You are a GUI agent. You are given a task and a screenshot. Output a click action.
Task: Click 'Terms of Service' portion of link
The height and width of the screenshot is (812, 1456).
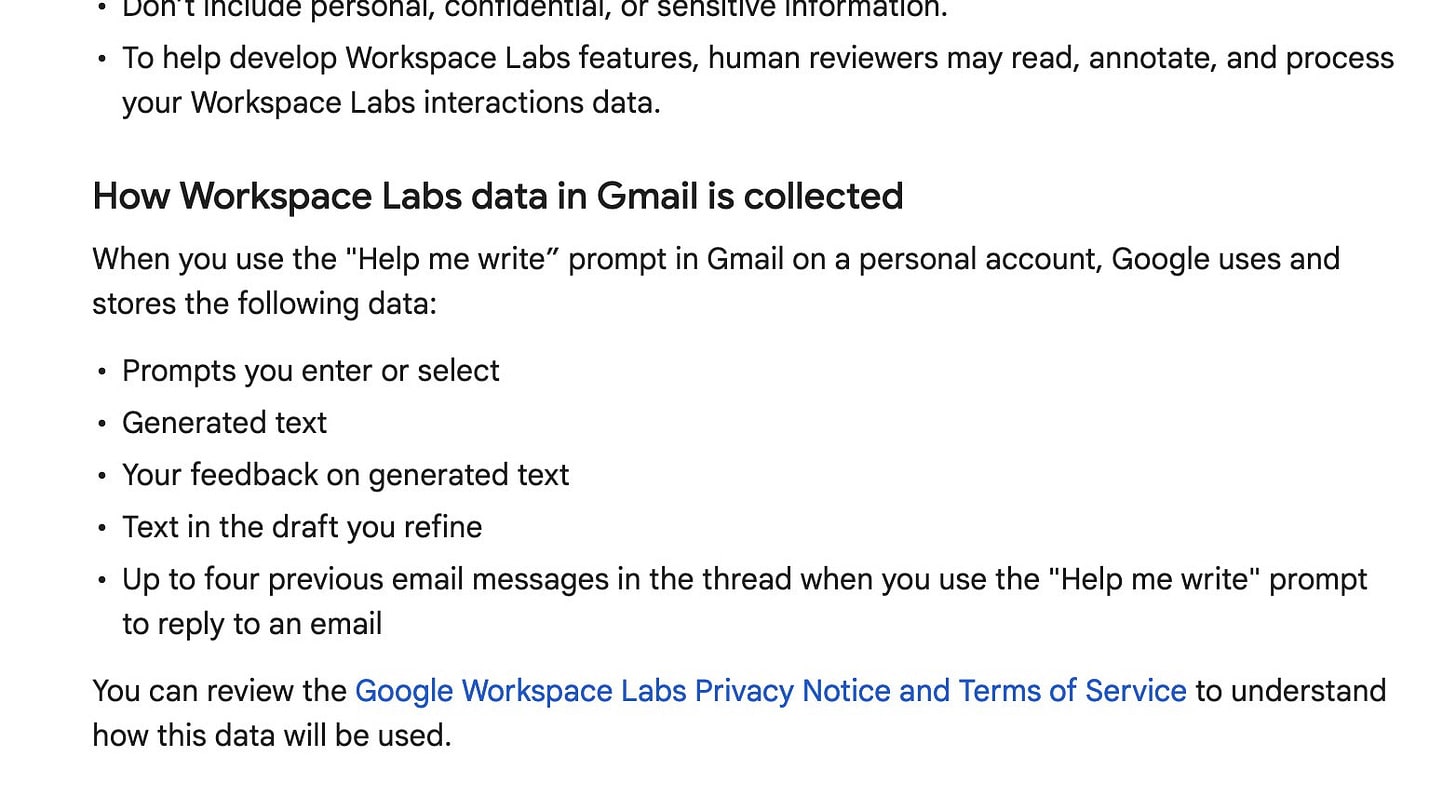click(1073, 691)
